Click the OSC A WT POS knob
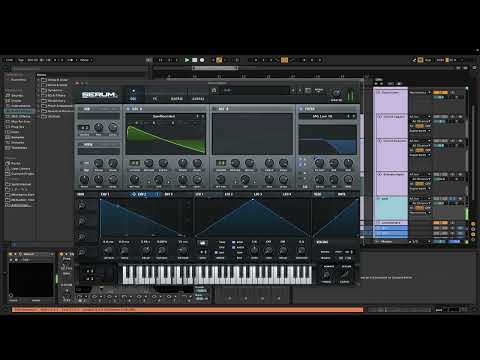 coord(134,180)
